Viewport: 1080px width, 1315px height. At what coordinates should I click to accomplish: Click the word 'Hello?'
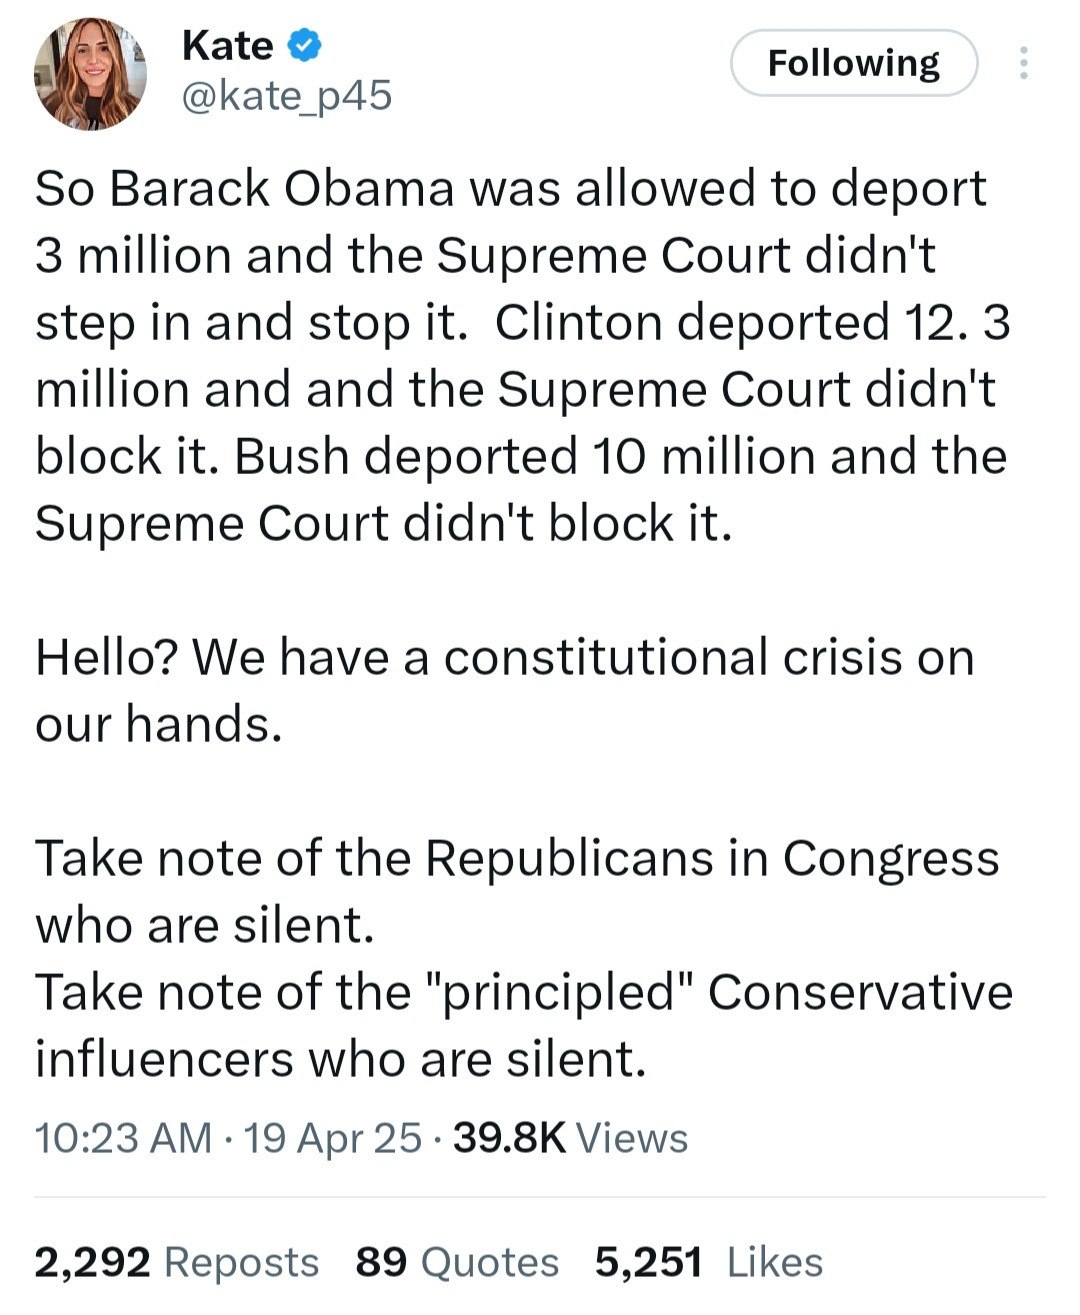click(x=107, y=658)
